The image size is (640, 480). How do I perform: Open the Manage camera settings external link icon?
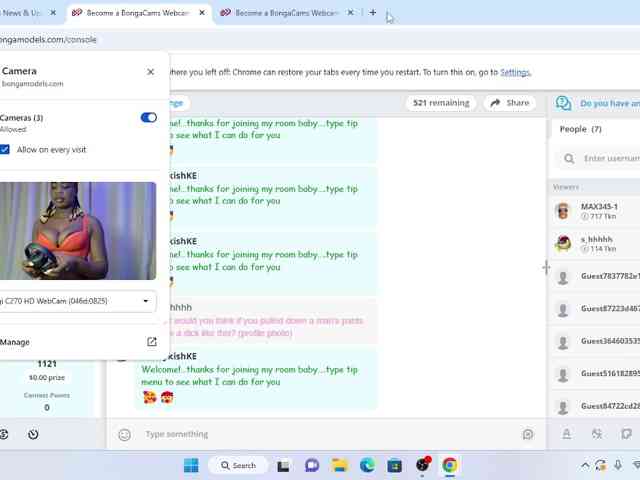pos(152,342)
